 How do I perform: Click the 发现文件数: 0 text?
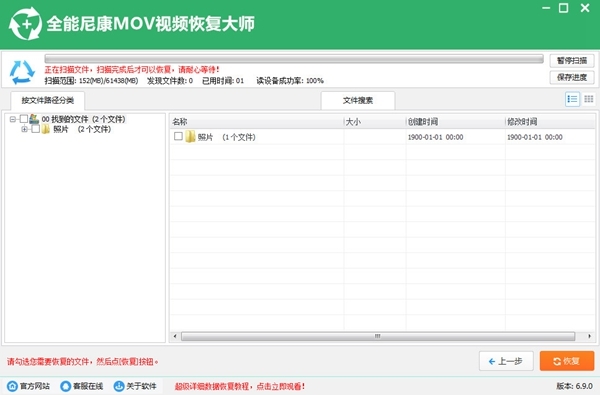pos(170,81)
